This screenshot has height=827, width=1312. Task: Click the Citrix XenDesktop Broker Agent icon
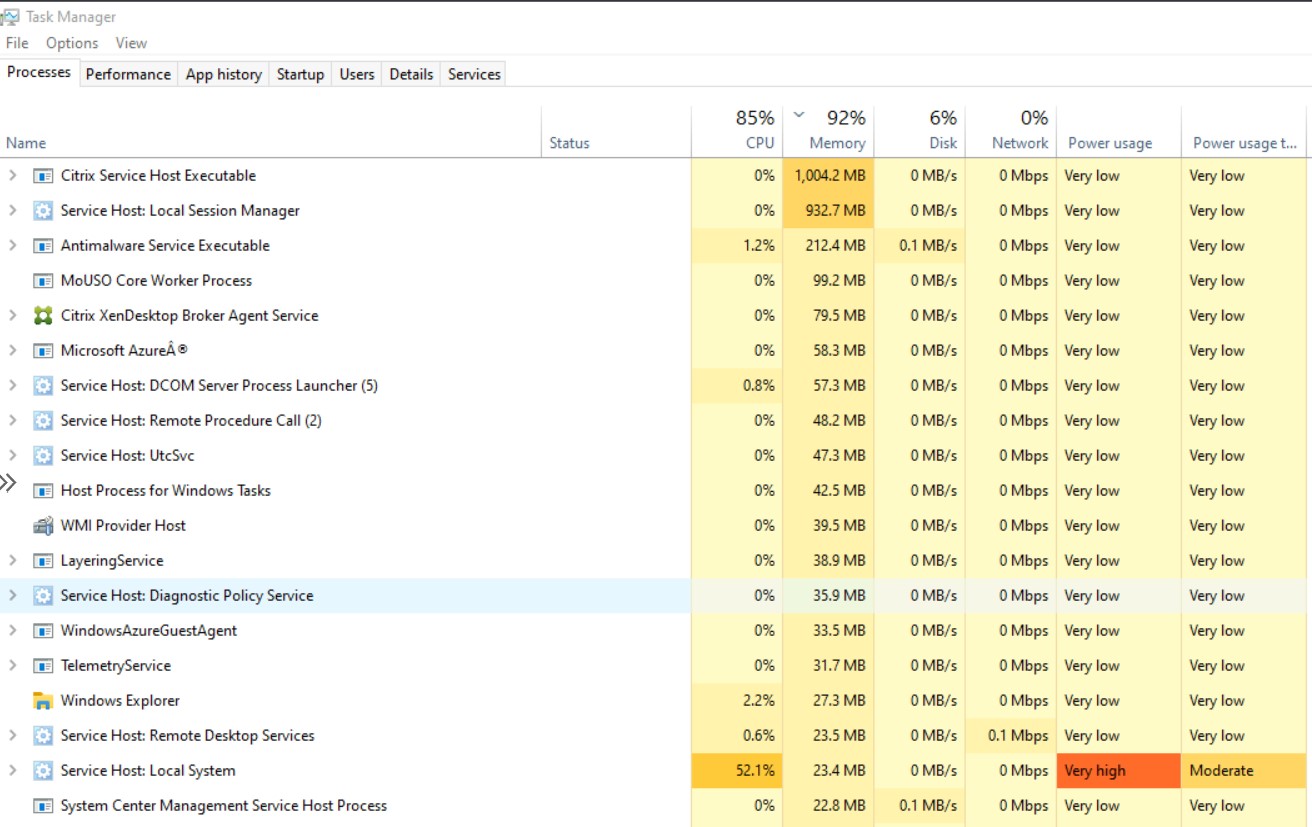[43, 316]
